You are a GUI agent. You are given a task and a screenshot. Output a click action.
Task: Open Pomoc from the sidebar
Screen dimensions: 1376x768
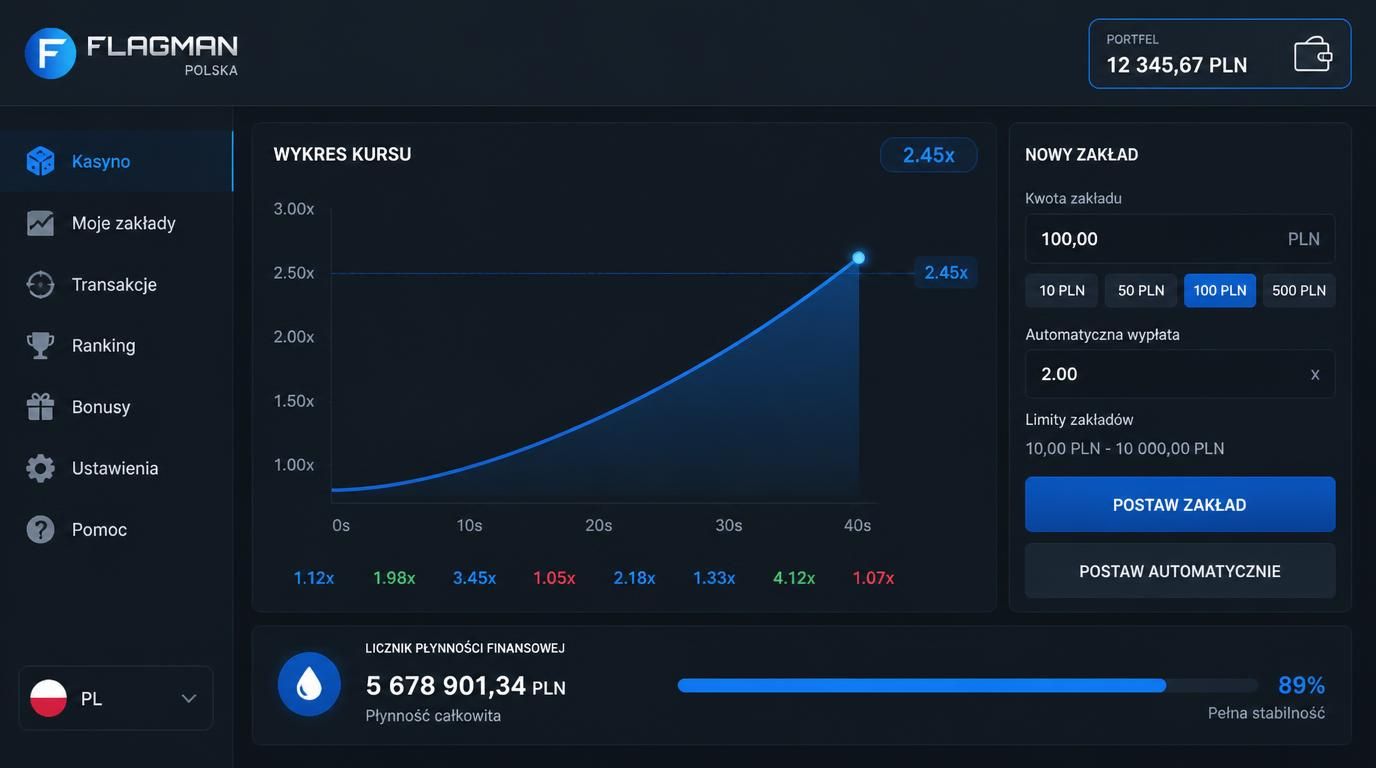pos(116,529)
